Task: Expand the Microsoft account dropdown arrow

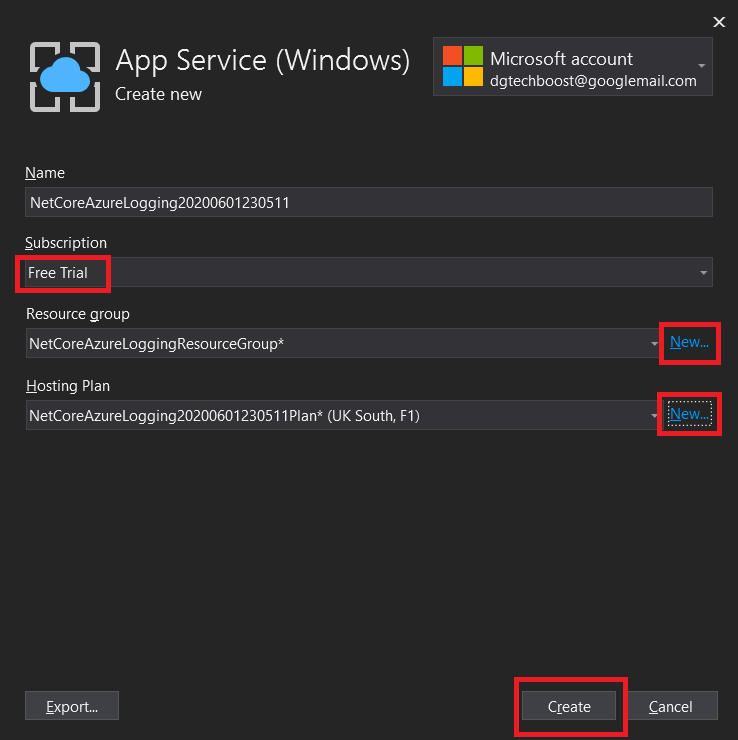Action: [702, 66]
